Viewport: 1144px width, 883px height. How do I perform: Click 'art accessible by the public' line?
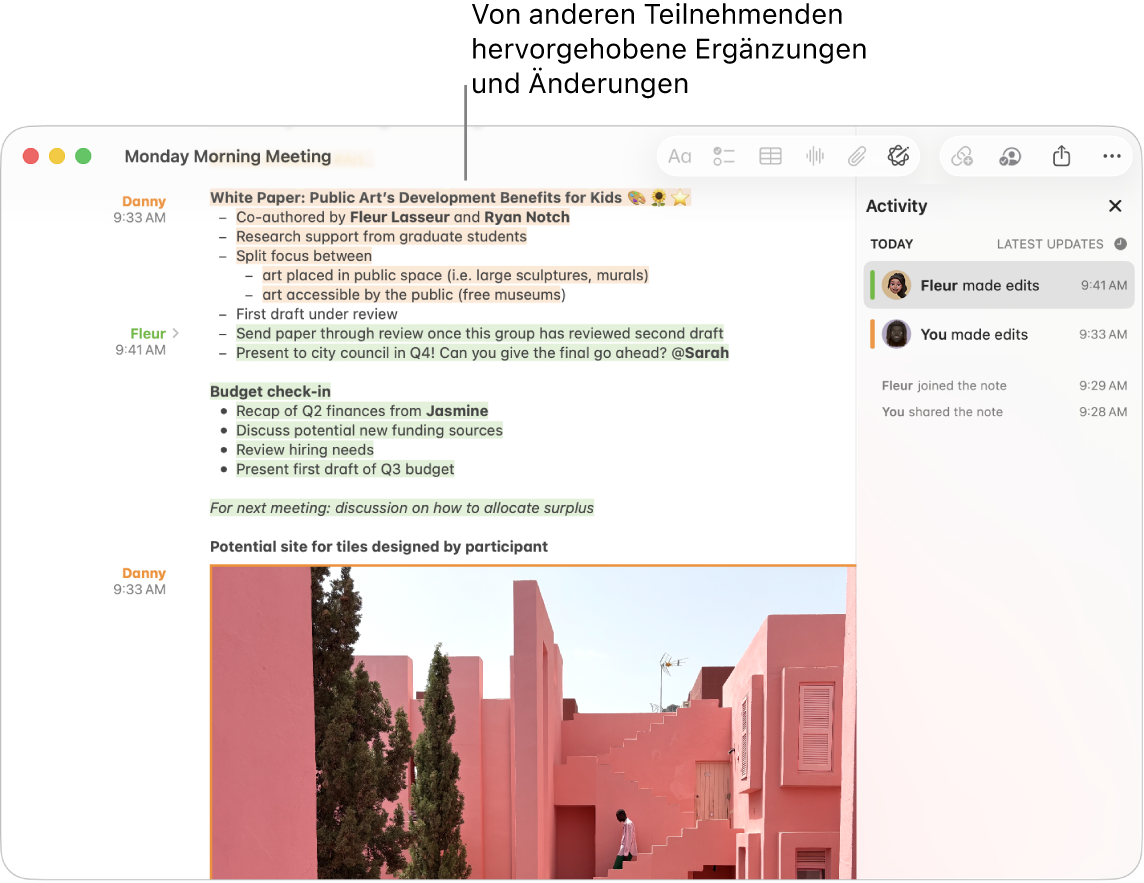pyautogui.click(x=414, y=294)
